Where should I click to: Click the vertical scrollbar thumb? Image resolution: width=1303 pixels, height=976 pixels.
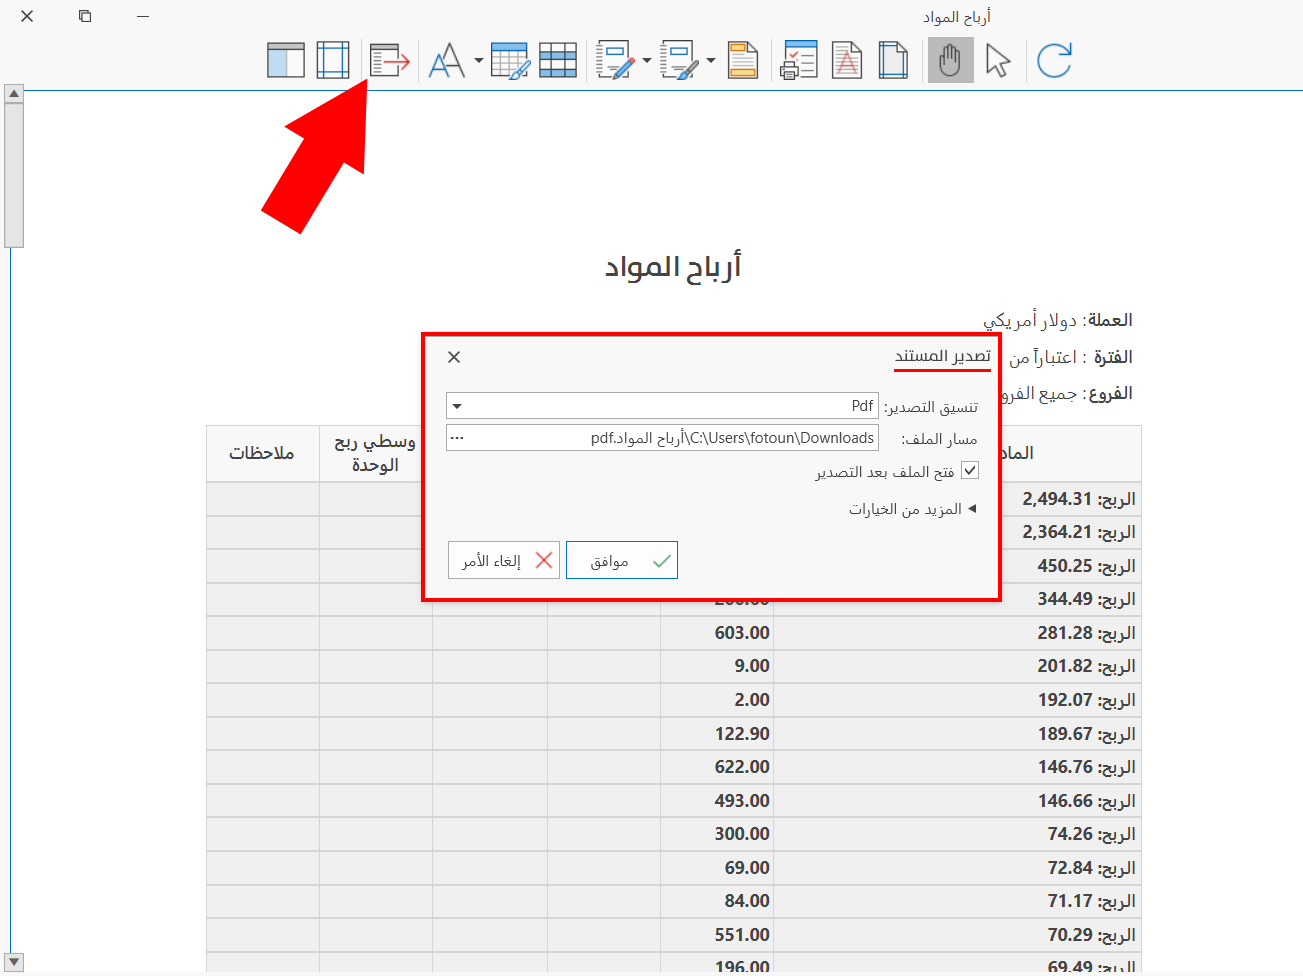pyautogui.click(x=14, y=175)
